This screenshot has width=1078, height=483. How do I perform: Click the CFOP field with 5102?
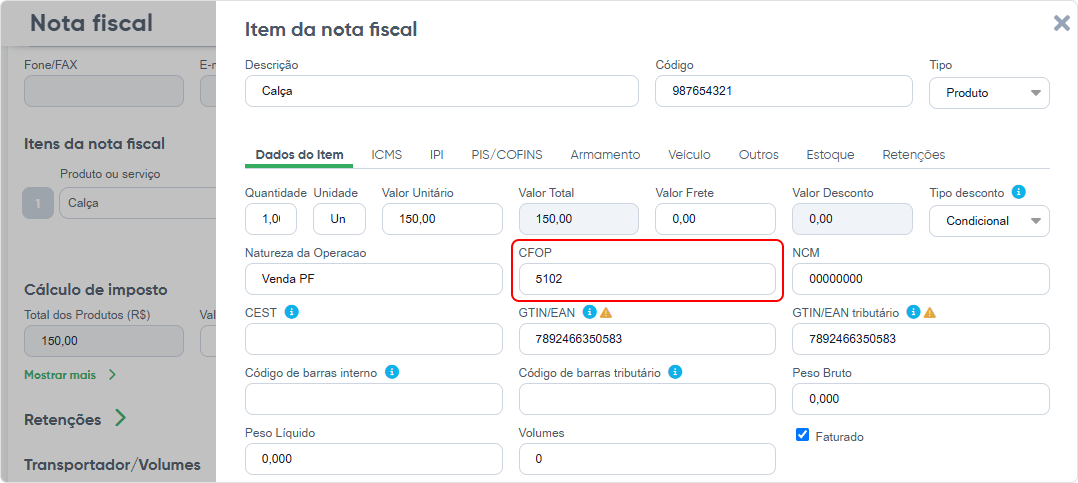click(x=647, y=279)
